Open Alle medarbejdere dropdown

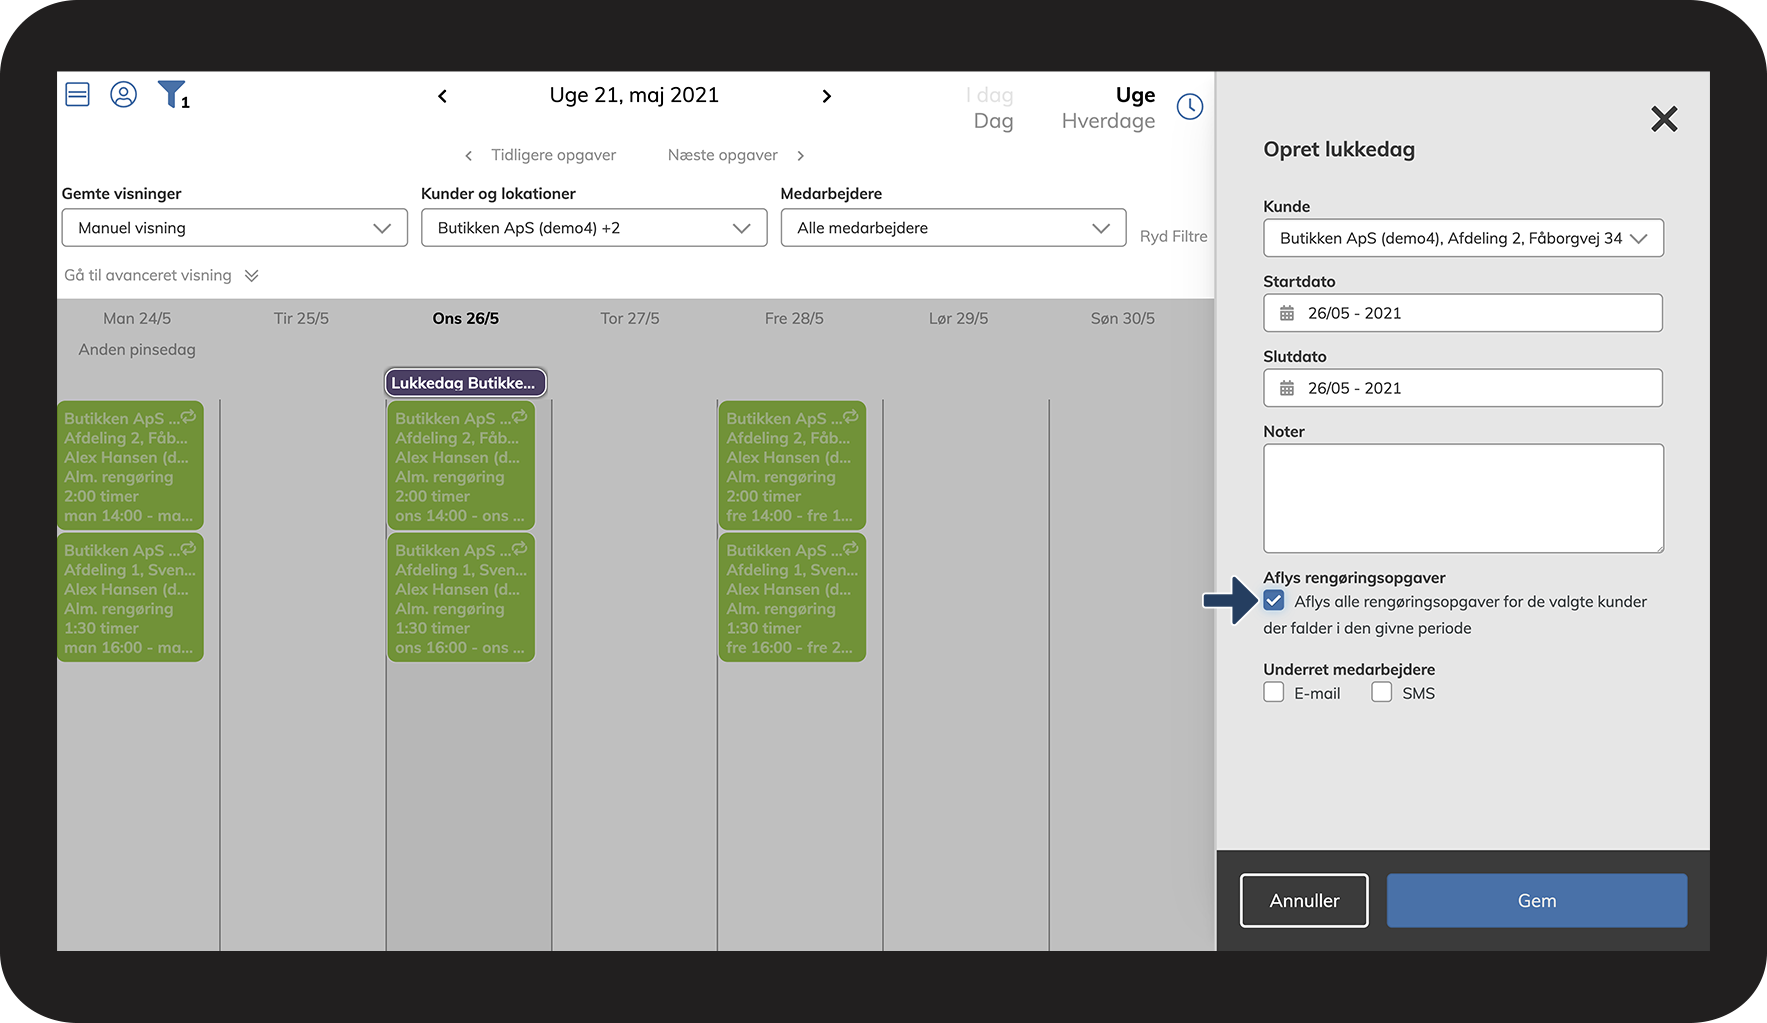click(x=952, y=228)
